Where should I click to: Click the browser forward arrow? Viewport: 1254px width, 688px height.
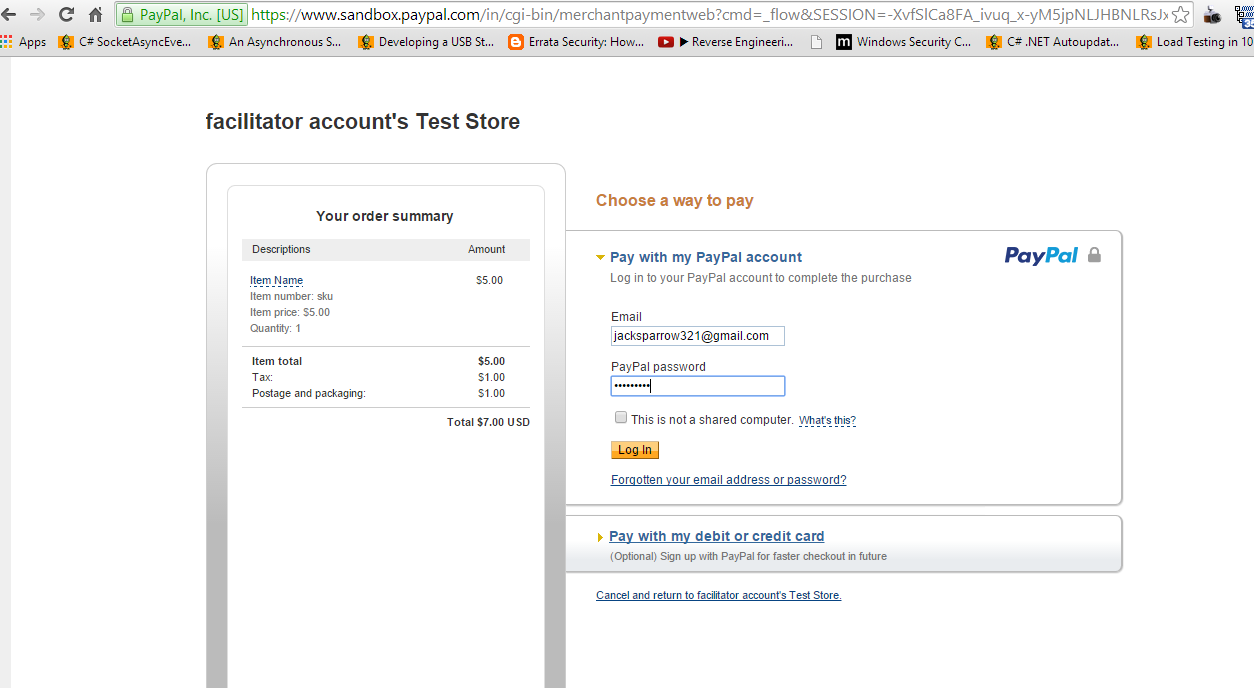coord(37,14)
